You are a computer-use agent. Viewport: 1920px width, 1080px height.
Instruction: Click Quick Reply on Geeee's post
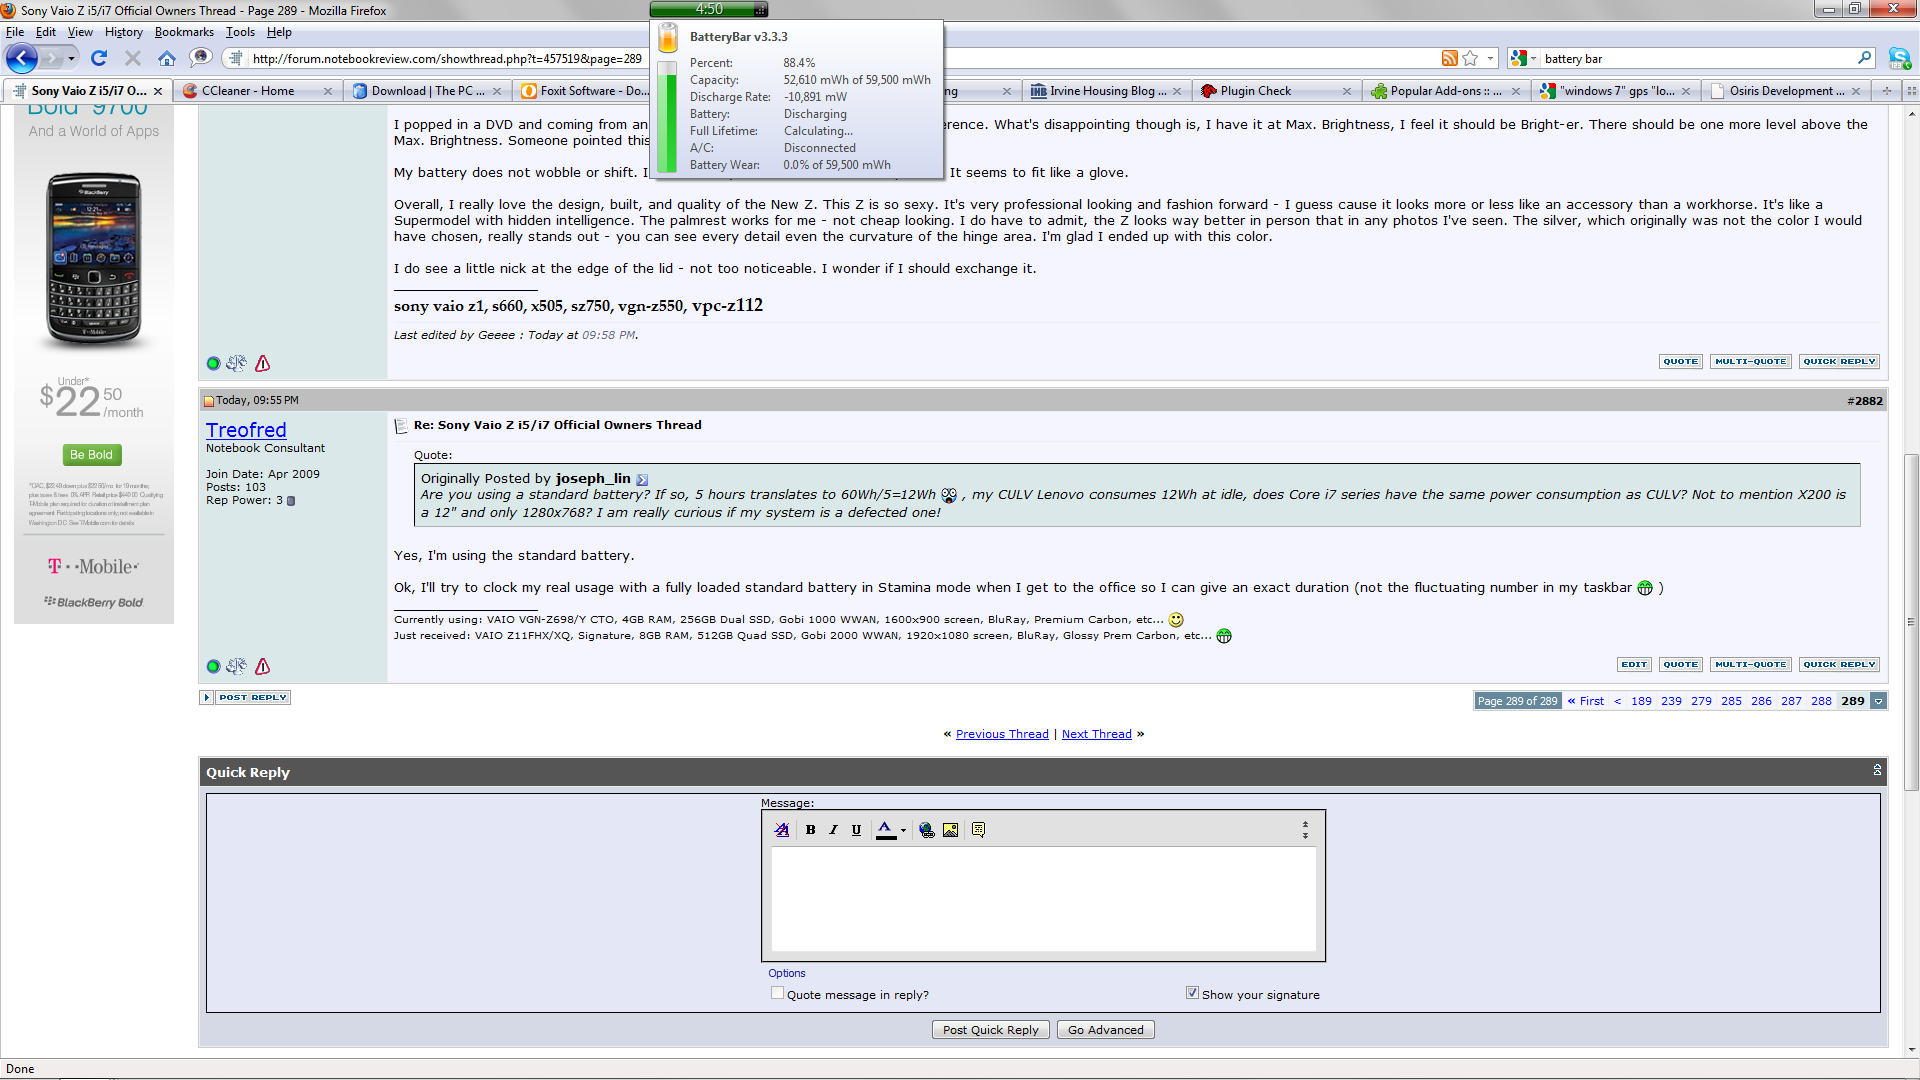coord(1839,361)
